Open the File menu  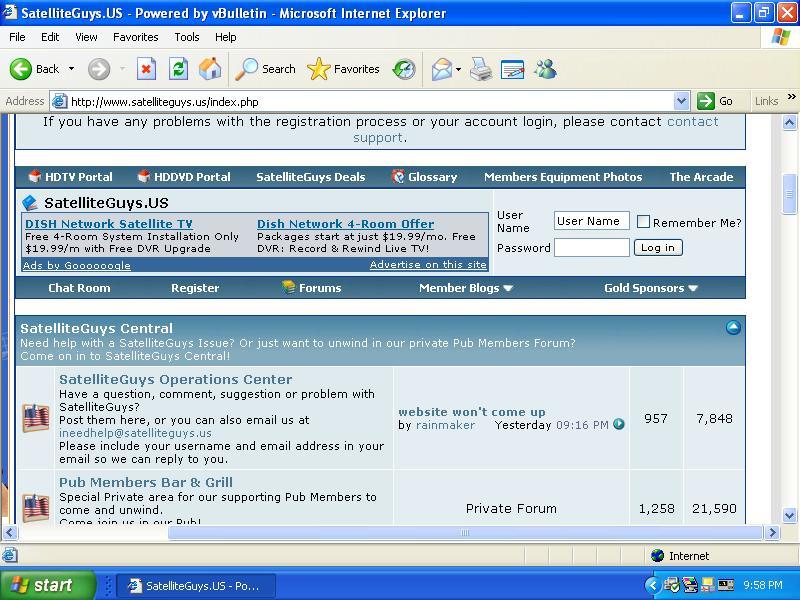tap(17, 37)
